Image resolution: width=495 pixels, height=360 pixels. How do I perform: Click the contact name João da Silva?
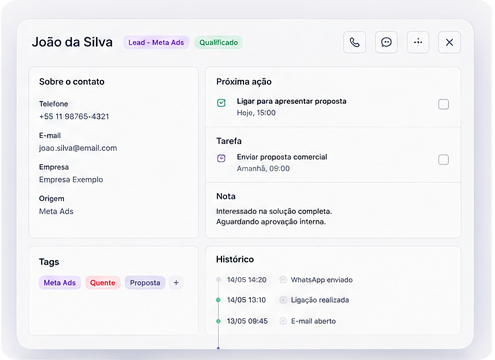[72, 42]
